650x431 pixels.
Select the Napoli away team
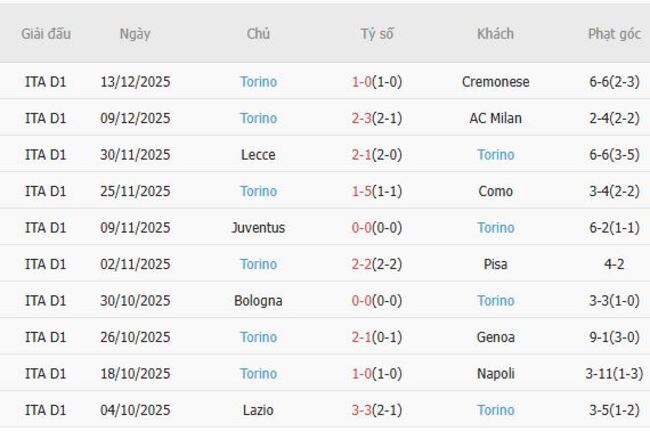[x=496, y=374]
